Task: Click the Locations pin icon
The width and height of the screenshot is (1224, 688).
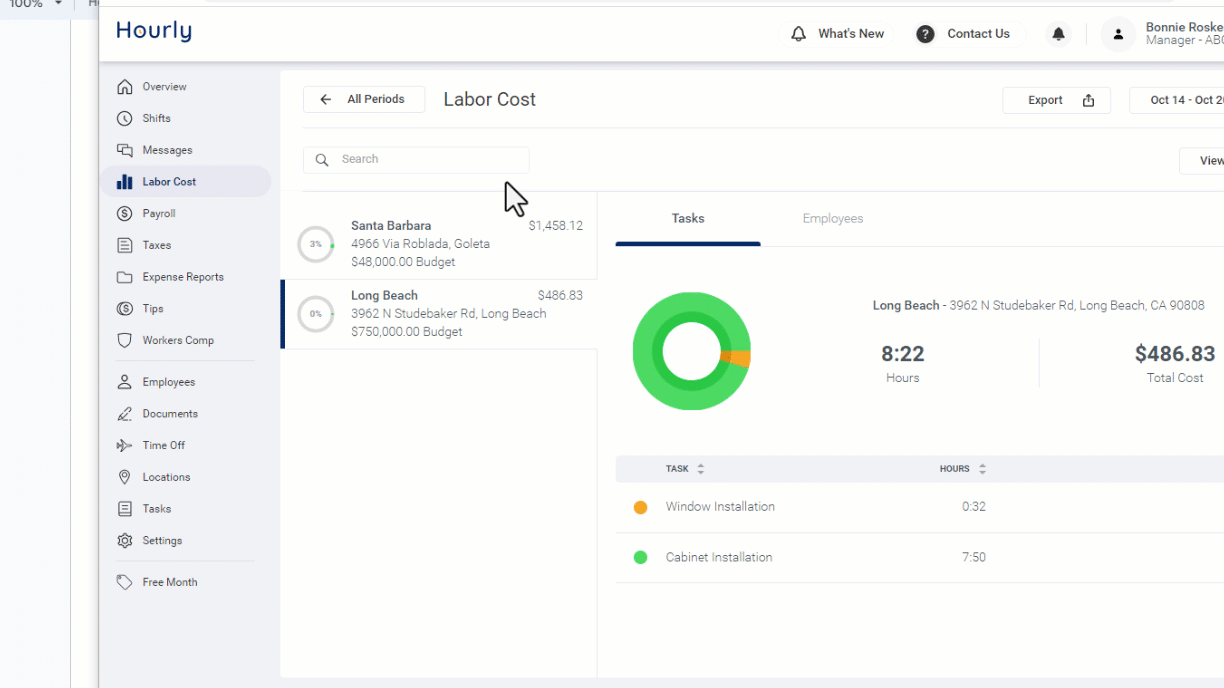Action: (125, 478)
